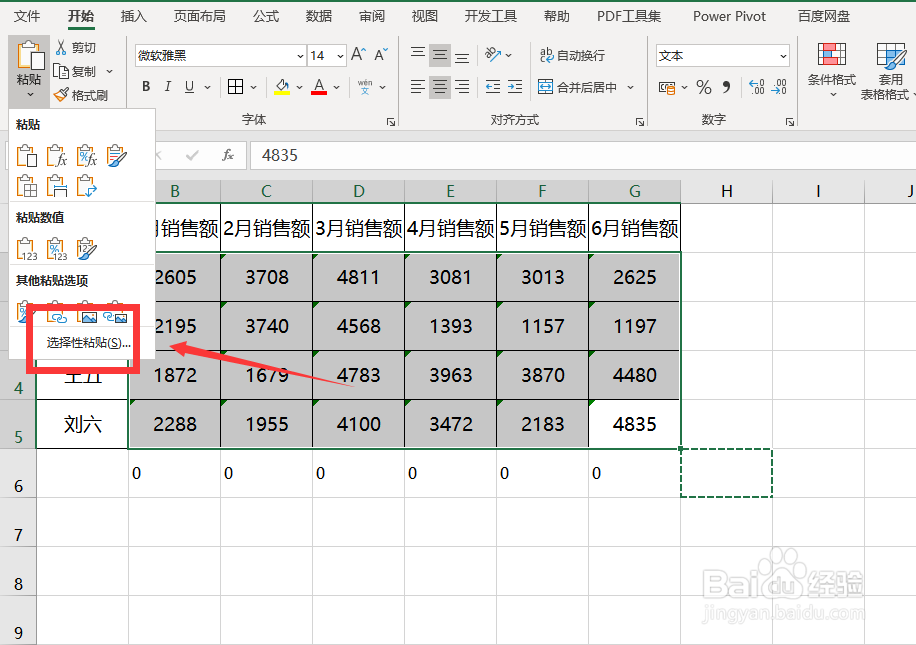
Task: Open the 对齐方式 group dialog launcher
Action: (640, 122)
